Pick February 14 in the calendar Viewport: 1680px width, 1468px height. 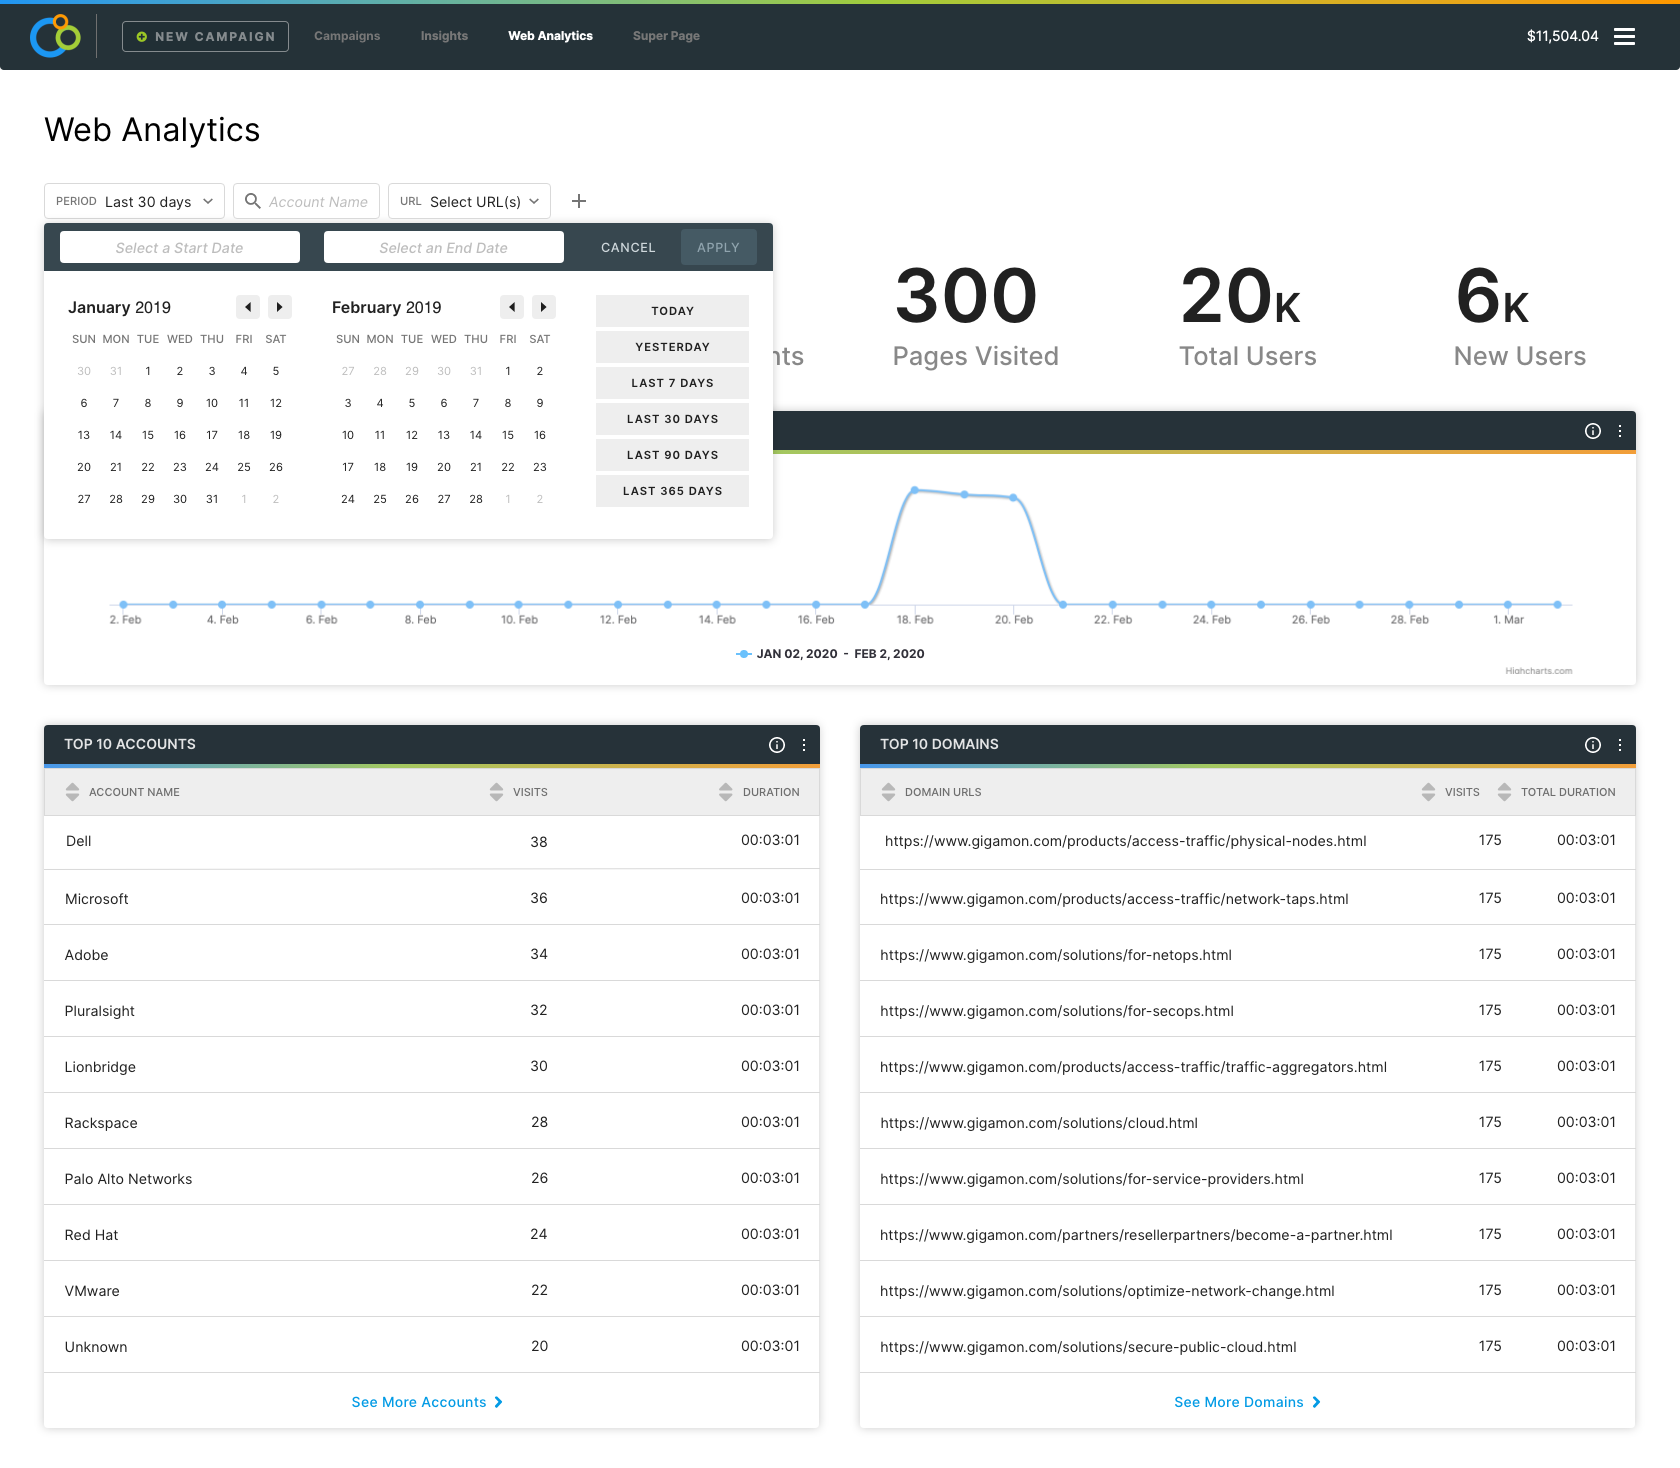(476, 435)
